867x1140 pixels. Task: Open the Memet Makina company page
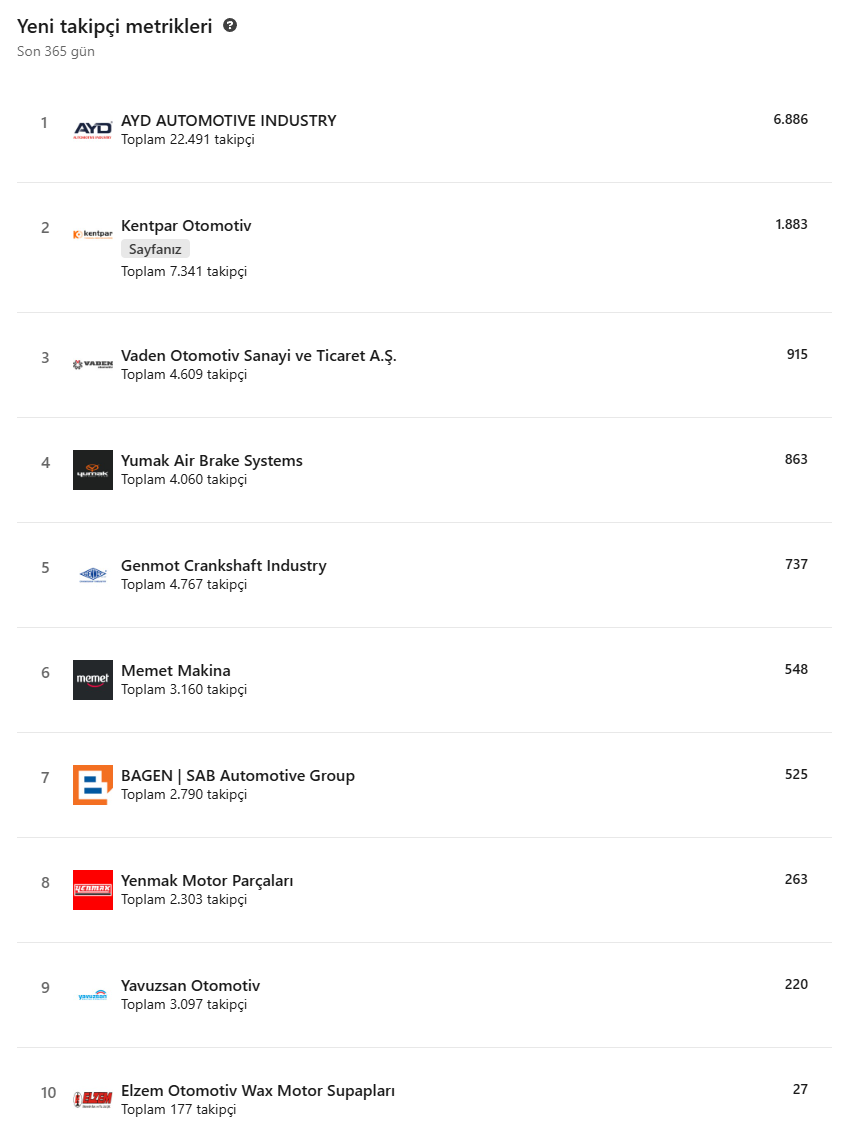[x=175, y=671]
